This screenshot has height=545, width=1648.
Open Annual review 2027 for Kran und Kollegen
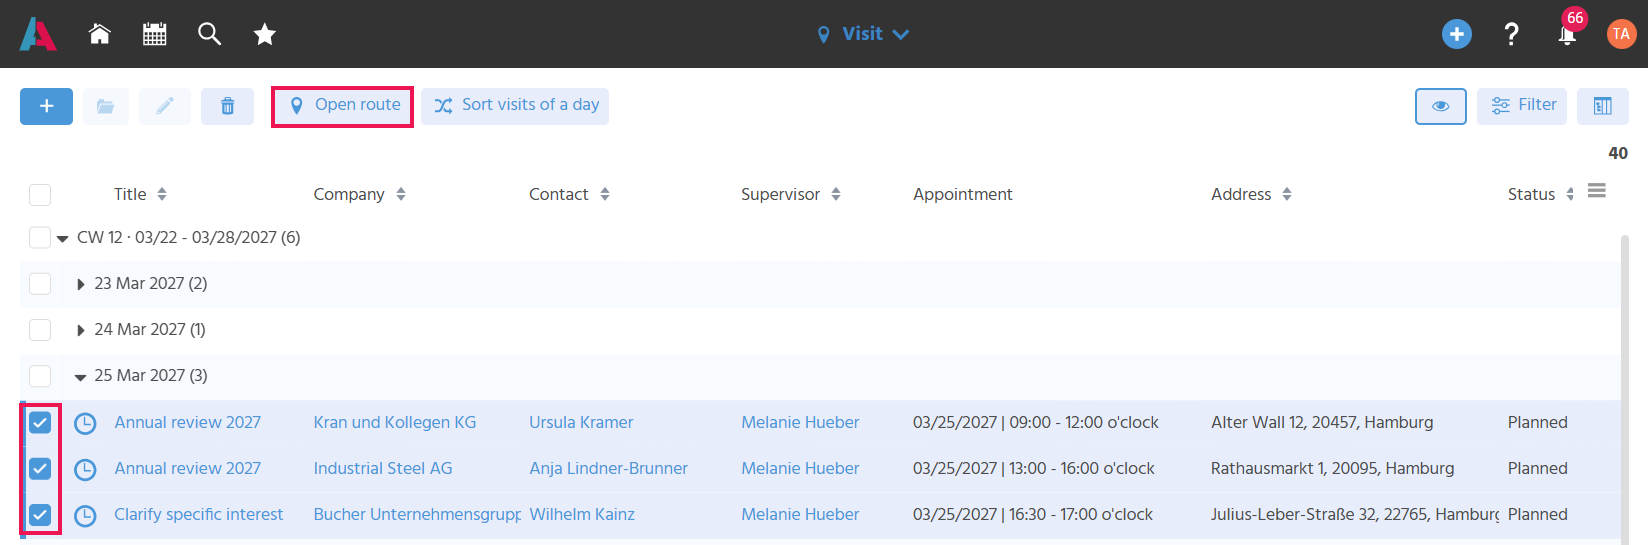(x=188, y=422)
